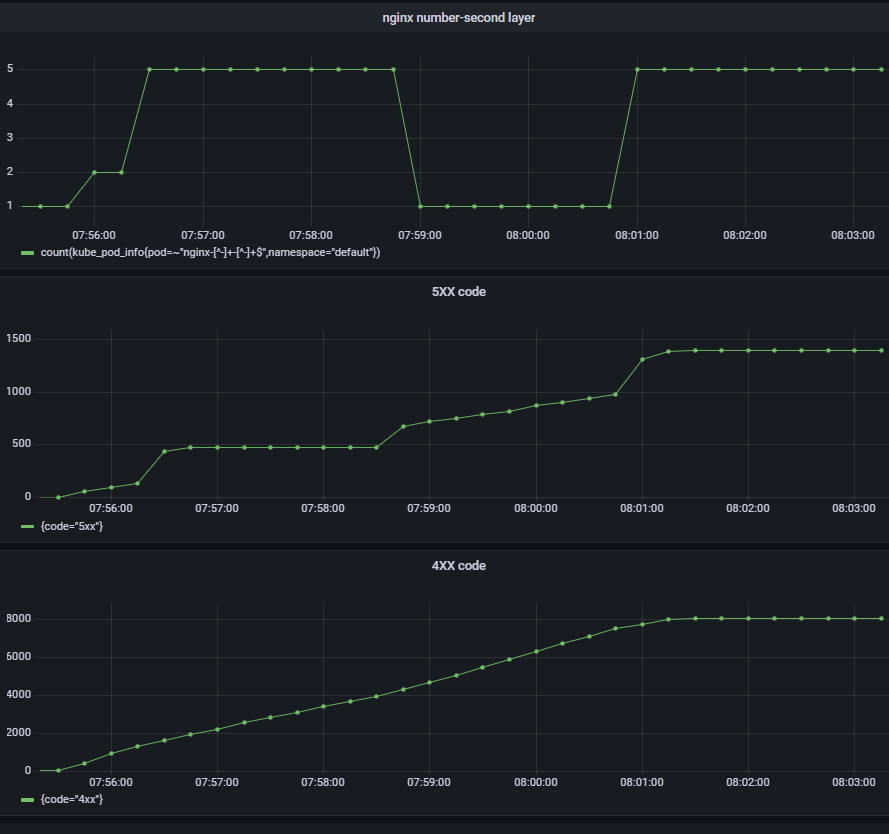Image resolution: width=889 pixels, height=834 pixels.
Task: Click nginx graph point at 07:59:00 with value 1
Action: 420,206
